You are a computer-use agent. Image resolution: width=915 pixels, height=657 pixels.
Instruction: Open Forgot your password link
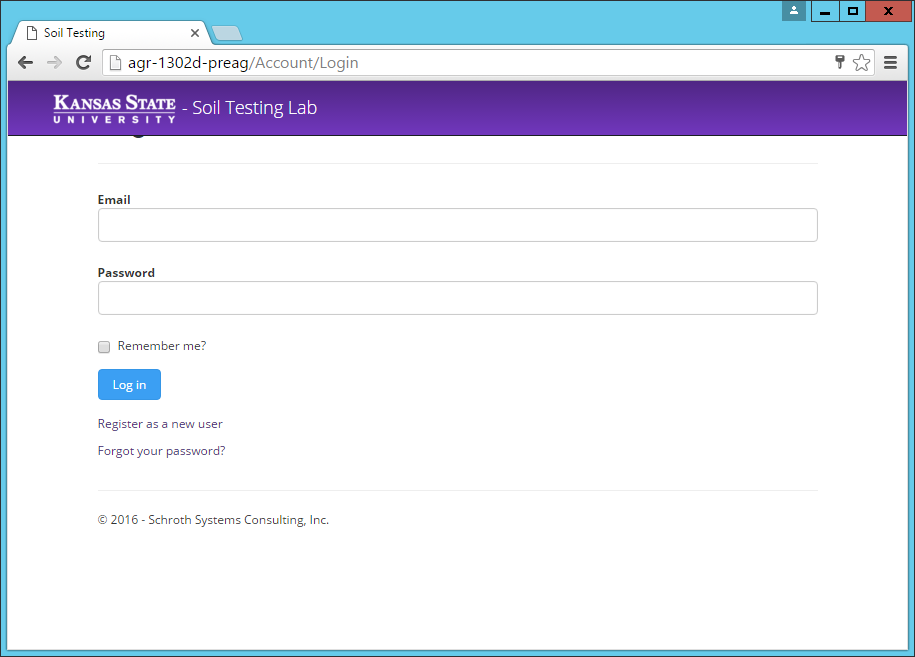(x=161, y=451)
